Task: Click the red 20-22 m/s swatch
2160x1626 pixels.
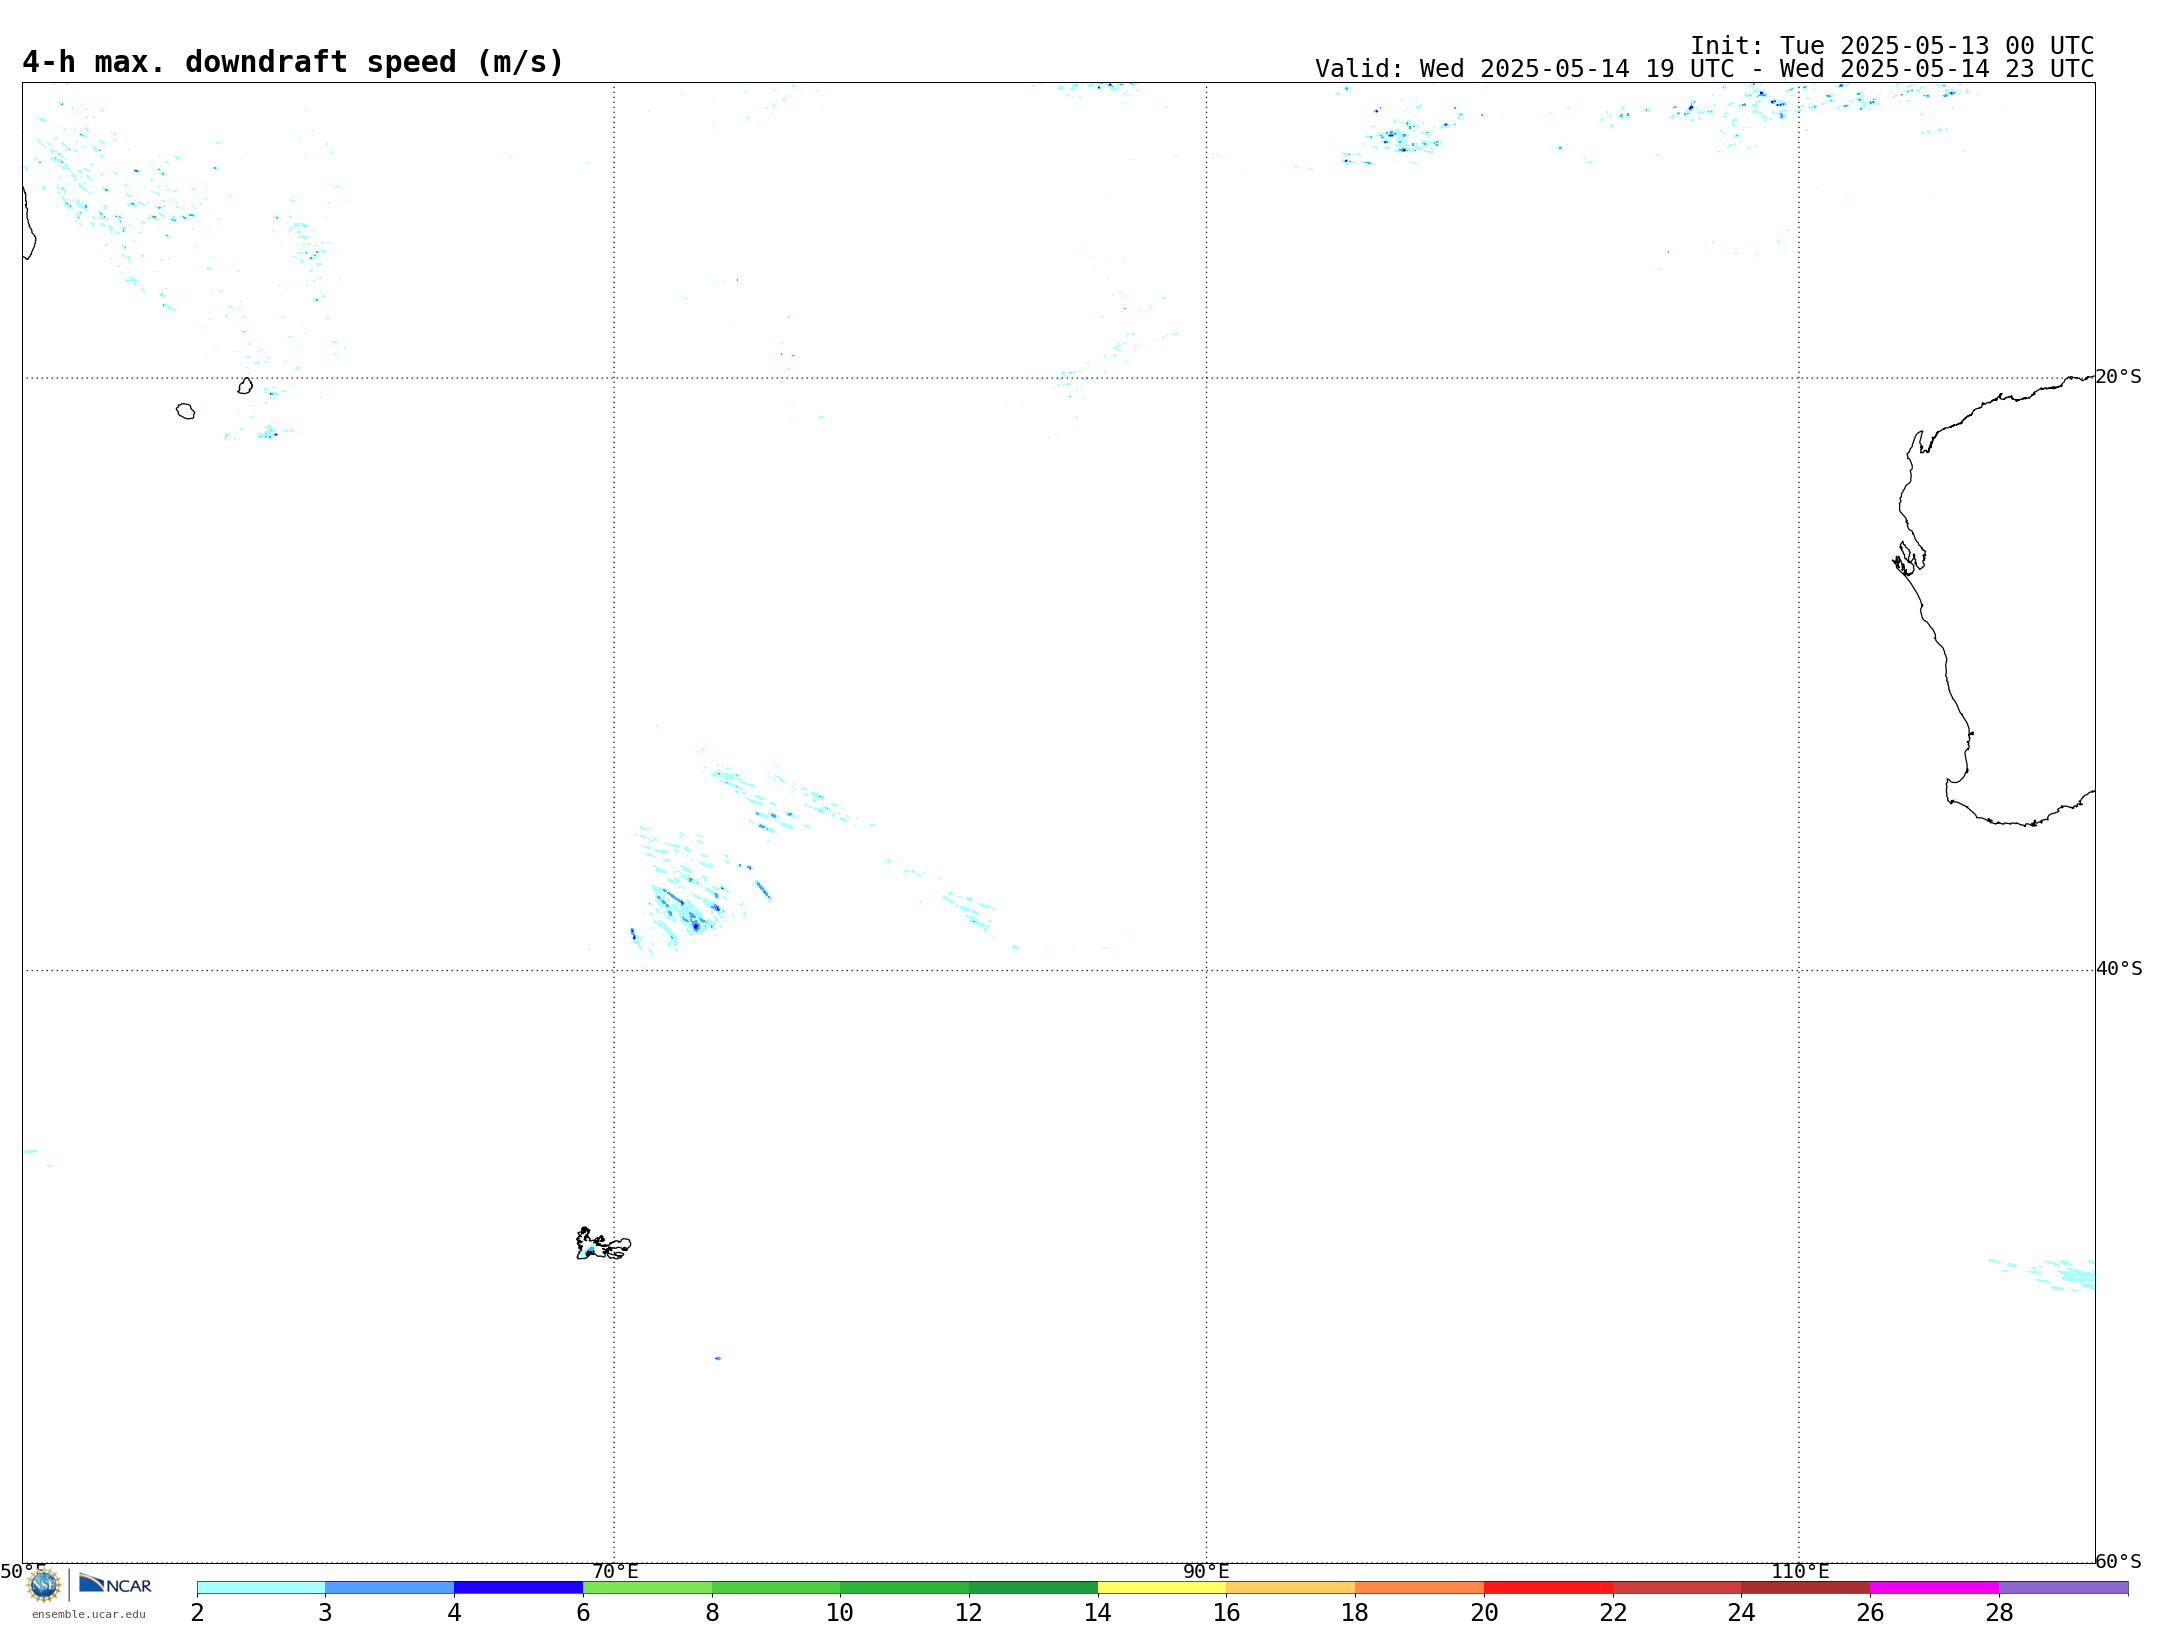Action: [x=1548, y=1588]
